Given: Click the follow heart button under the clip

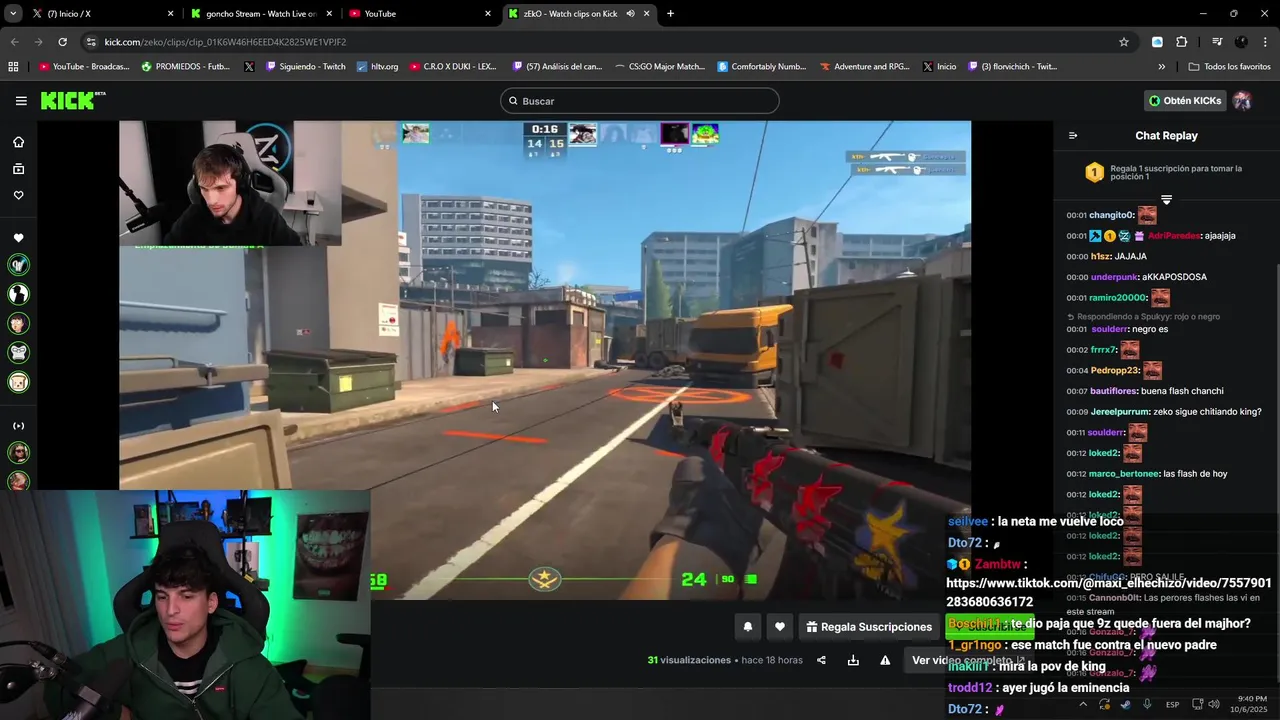Looking at the screenshot, I should pyautogui.click(x=780, y=627).
